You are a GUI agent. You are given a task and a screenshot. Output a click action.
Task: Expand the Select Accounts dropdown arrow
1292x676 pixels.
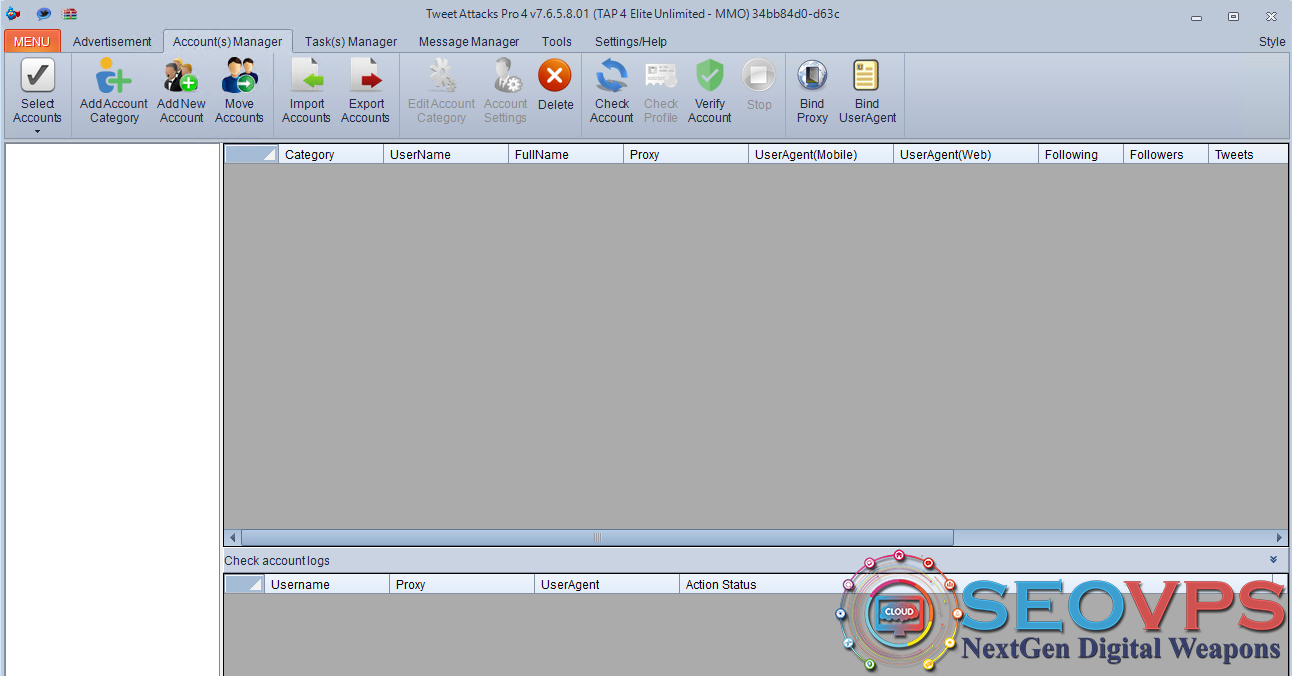coord(38,131)
